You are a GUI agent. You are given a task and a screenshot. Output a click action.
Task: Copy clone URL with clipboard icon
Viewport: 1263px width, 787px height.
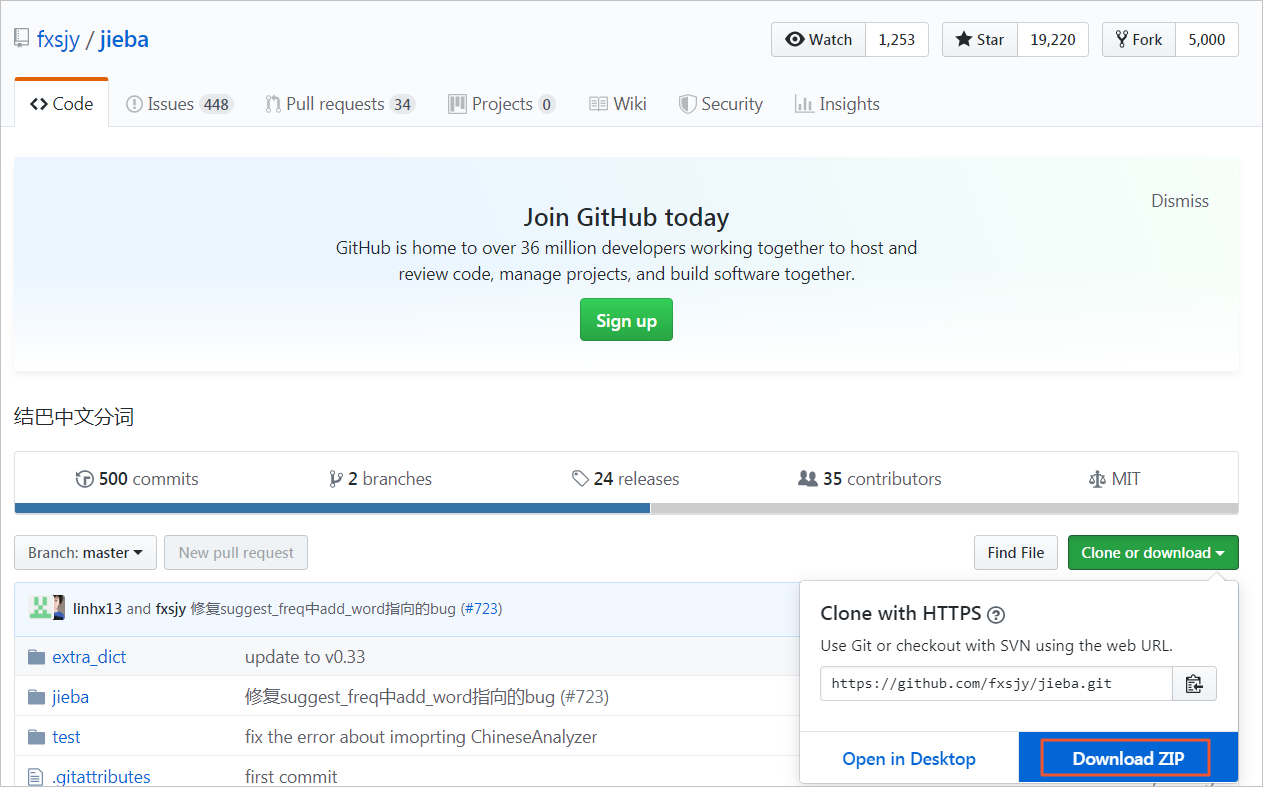tap(1194, 684)
